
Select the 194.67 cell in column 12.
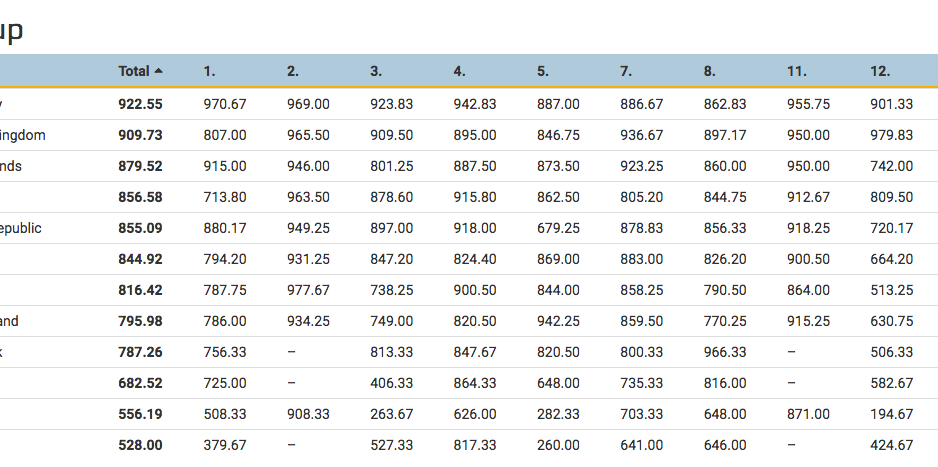(x=891, y=414)
